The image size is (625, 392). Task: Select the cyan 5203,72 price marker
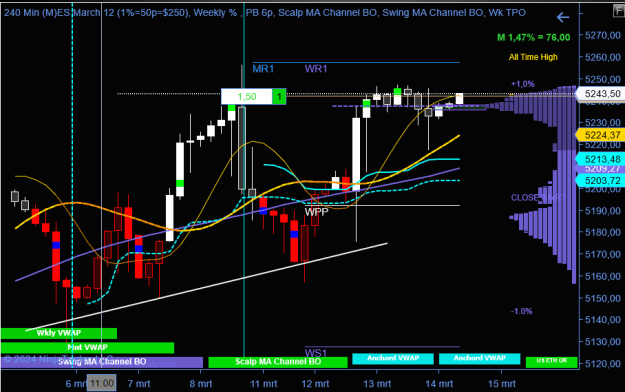pyautogui.click(x=600, y=181)
